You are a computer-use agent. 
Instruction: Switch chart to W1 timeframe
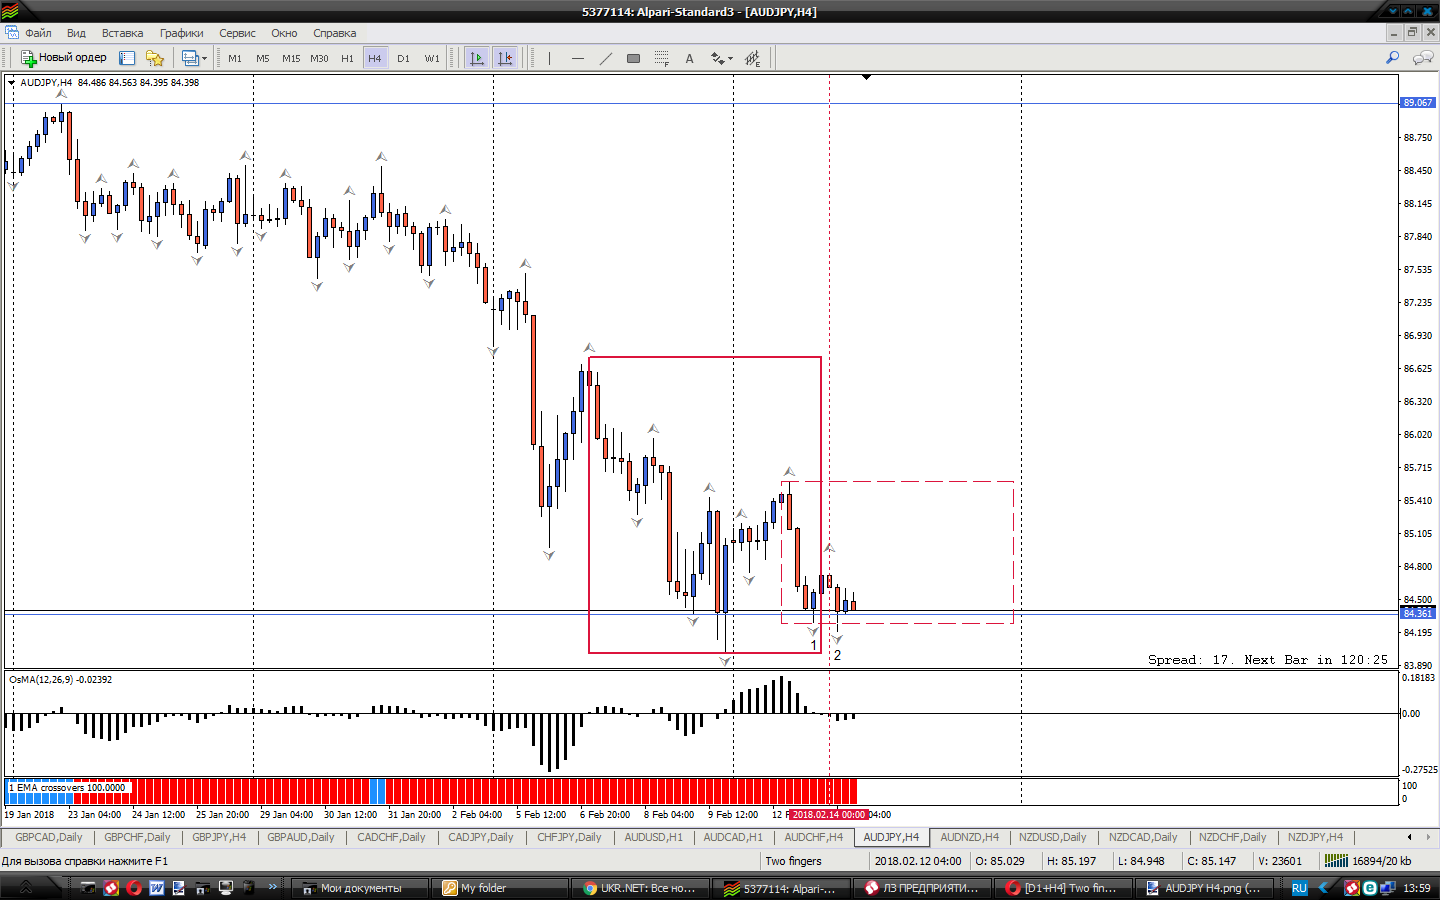(x=432, y=58)
